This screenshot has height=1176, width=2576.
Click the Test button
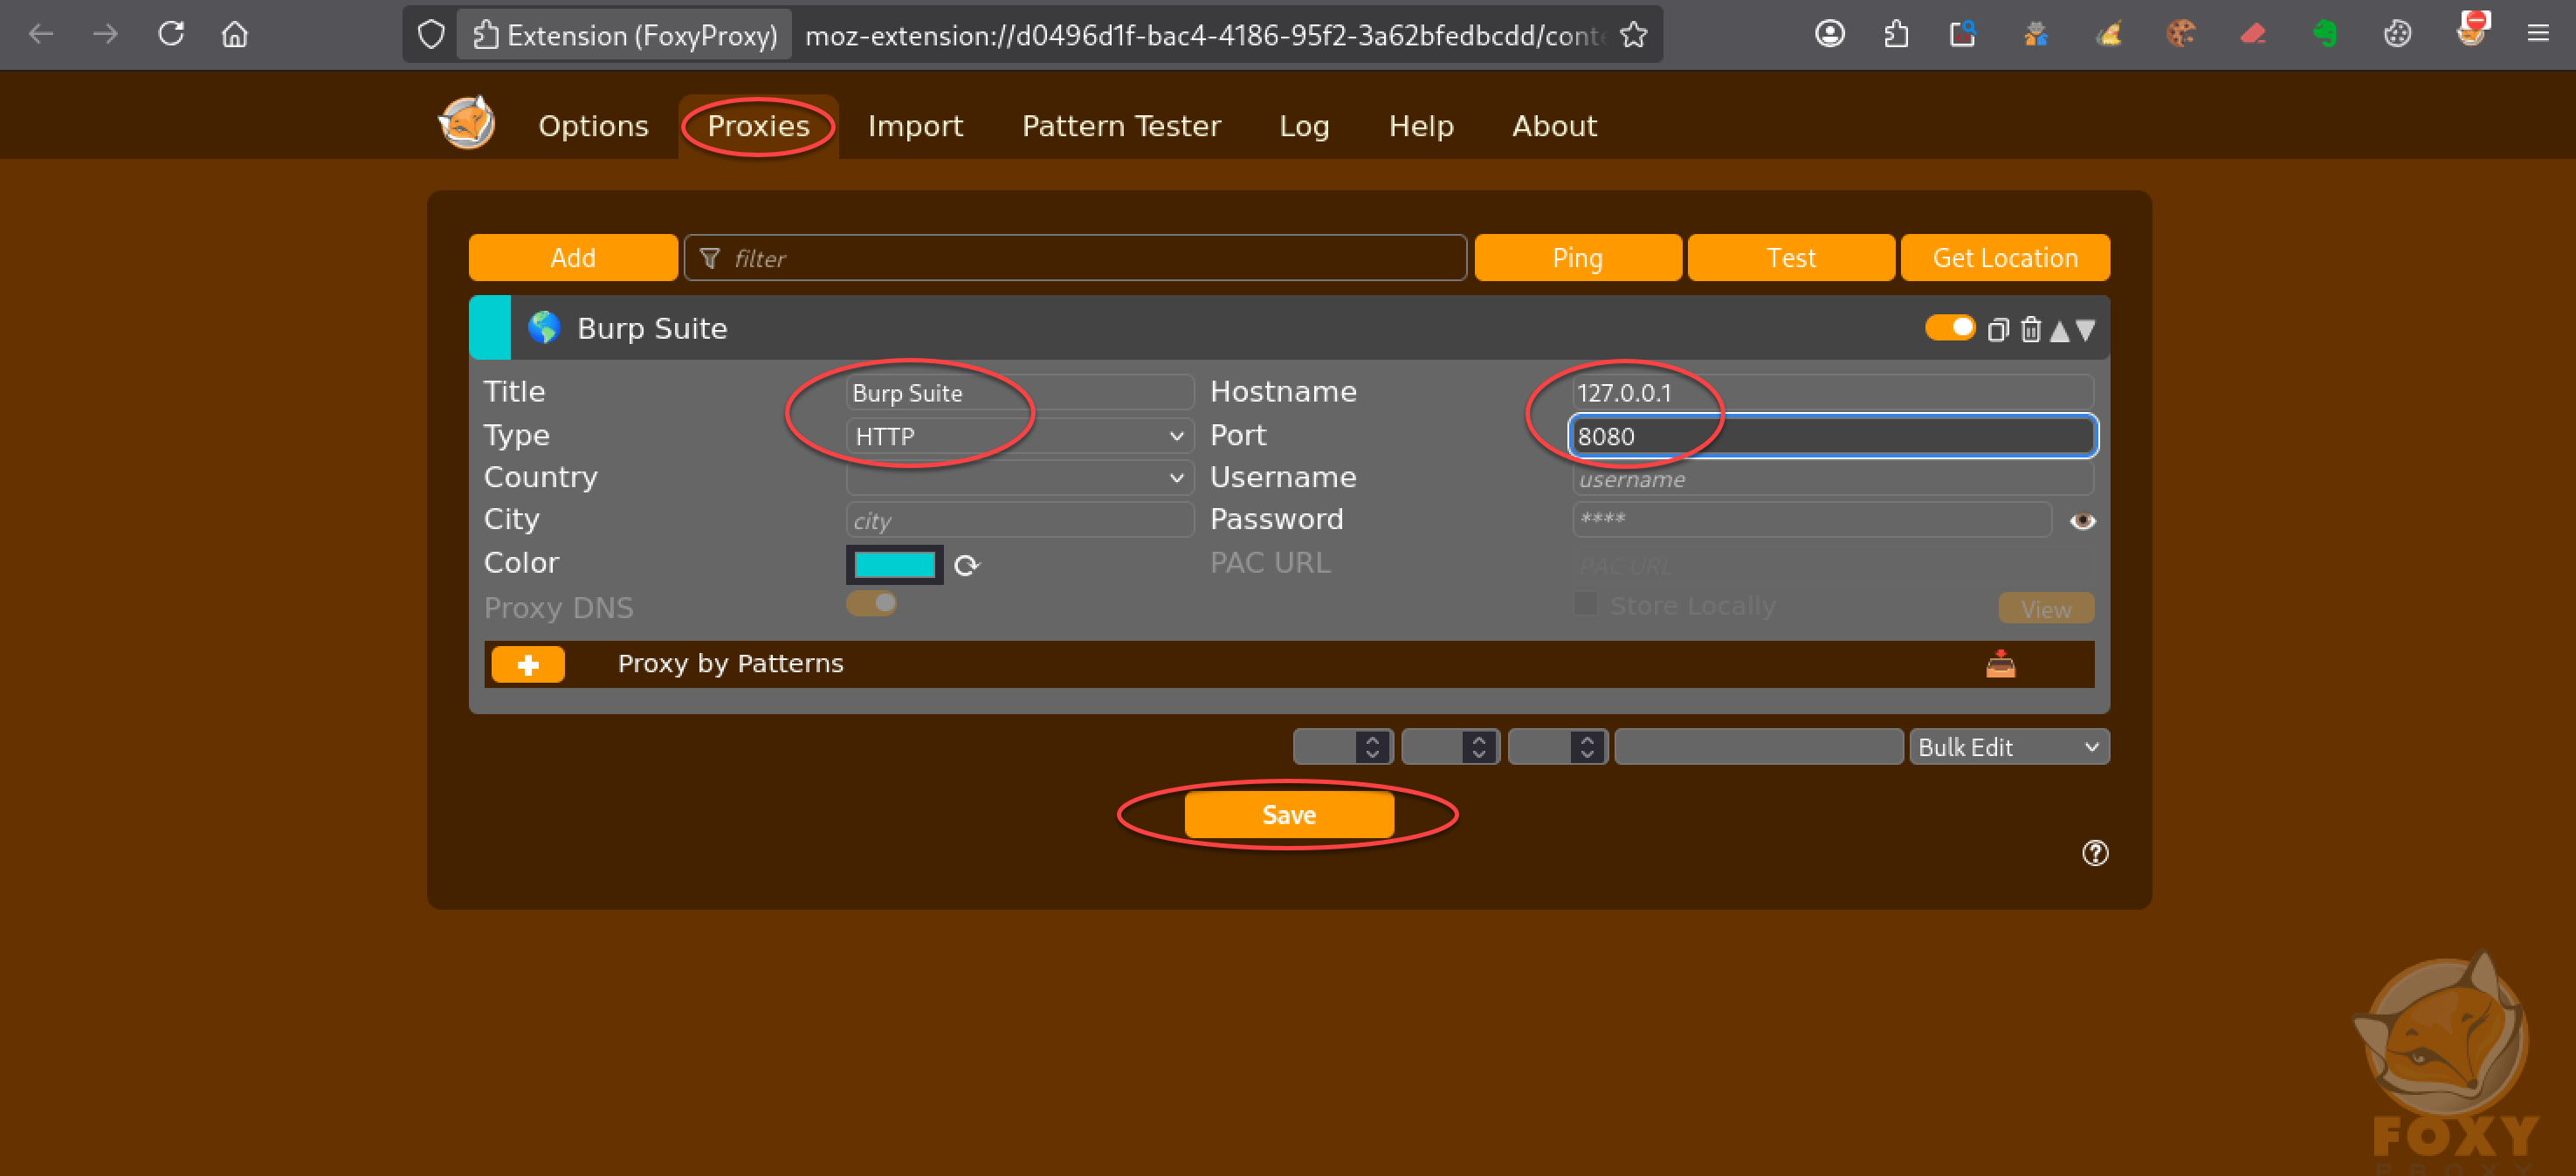(x=1790, y=258)
